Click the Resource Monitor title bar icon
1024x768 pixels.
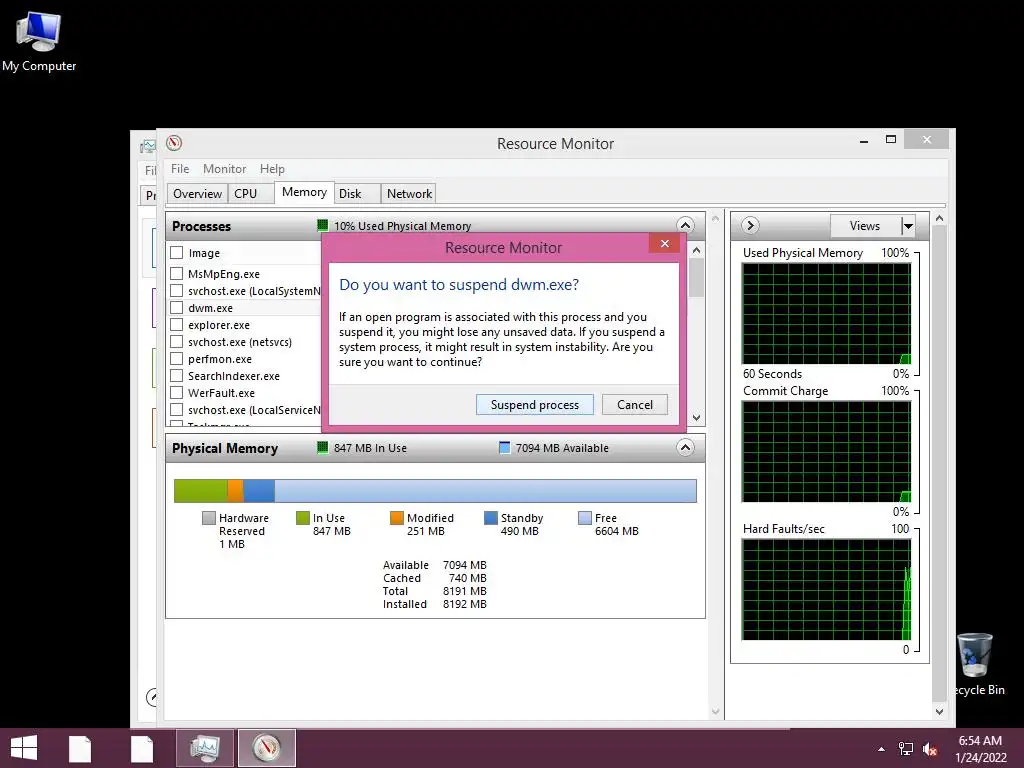coord(174,143)
